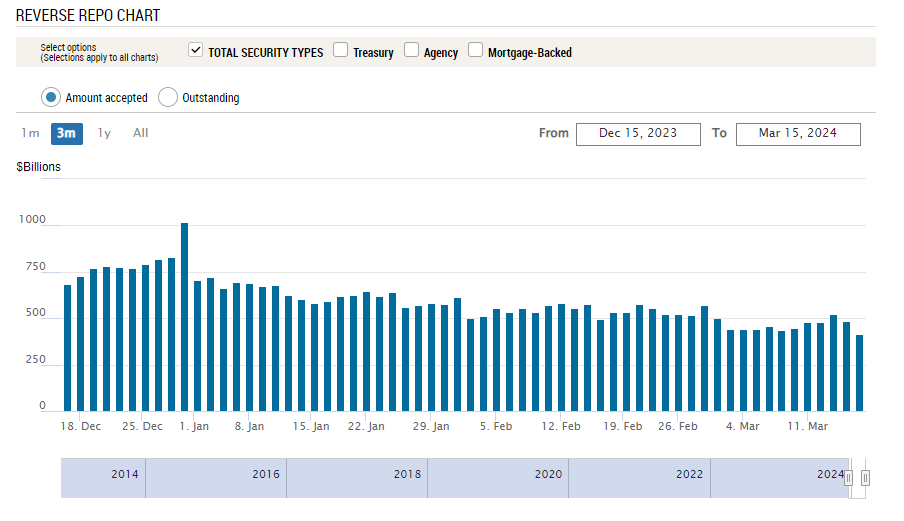Check the Mortgage-Backed option

[475, 50]
